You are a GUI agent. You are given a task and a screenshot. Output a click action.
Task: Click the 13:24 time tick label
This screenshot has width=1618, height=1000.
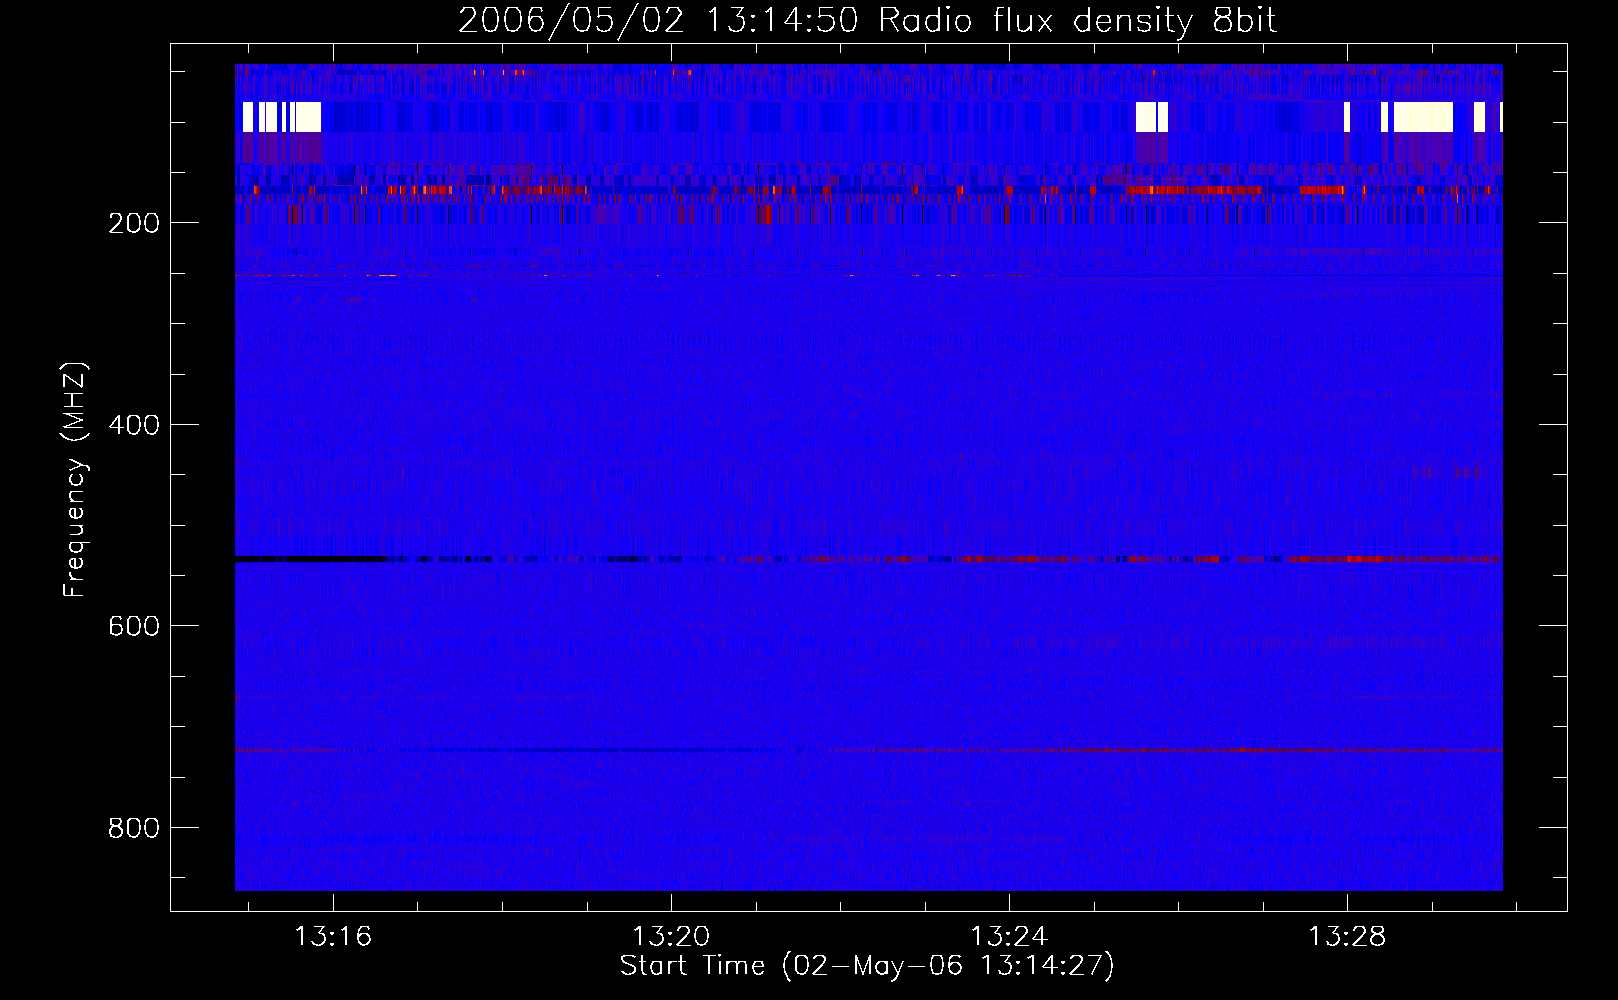pos(1010,936)
